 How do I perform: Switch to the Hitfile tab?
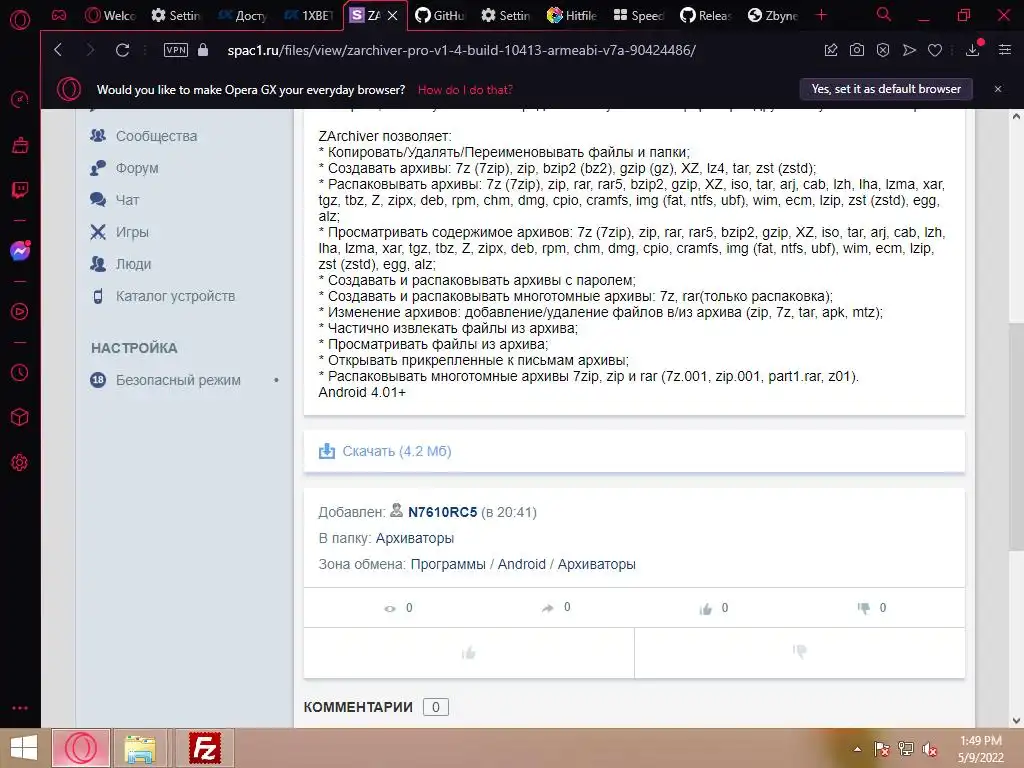click(x=572, y=15)
